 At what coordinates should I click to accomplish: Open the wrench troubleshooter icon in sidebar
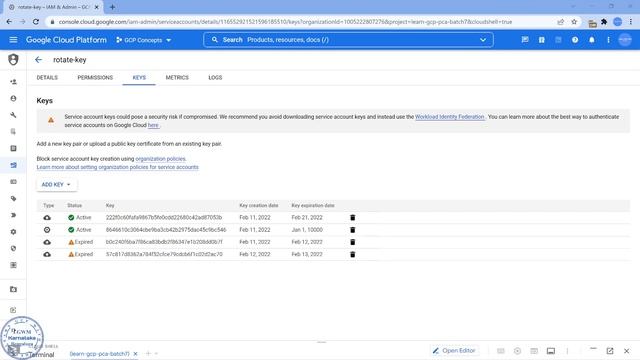click(13, 115)
